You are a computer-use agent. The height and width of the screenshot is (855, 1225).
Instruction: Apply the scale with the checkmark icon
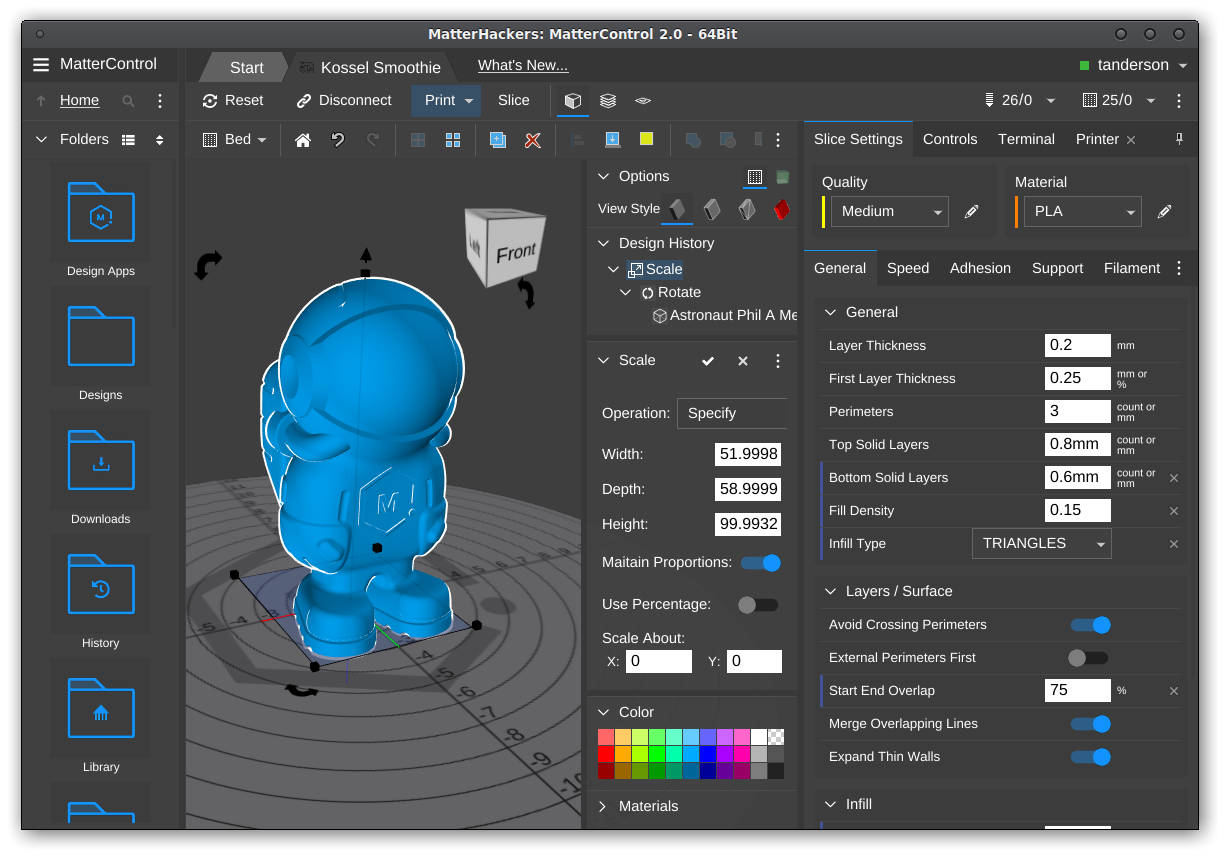click(x=708, y=361)
